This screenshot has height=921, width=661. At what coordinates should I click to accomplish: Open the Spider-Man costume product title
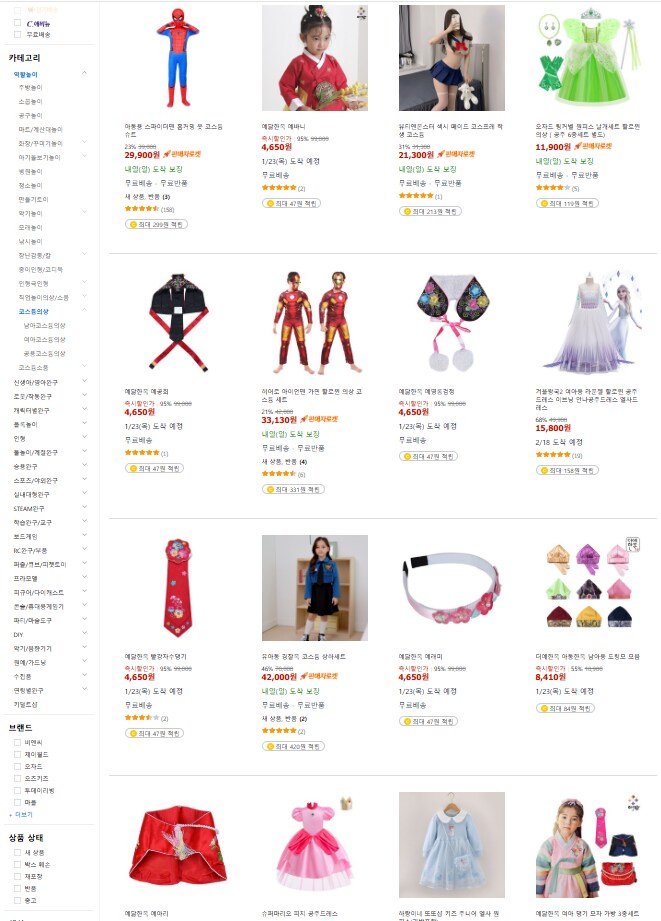pyautogui.click(x=173, y=130)
